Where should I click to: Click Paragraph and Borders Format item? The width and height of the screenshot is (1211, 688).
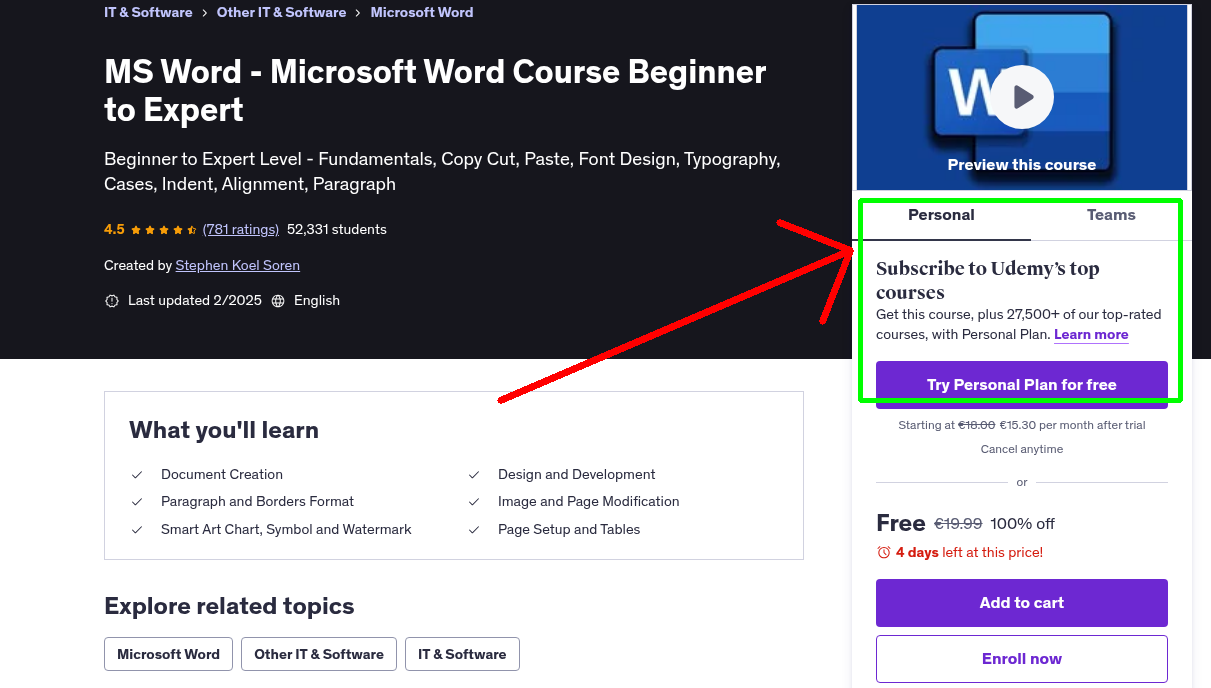257,501
